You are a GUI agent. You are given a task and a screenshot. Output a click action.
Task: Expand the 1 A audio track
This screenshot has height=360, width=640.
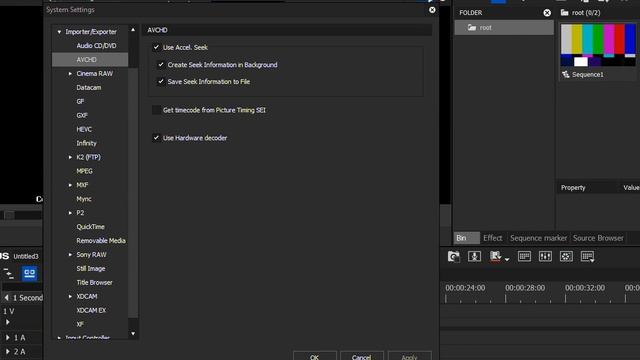pos(7,338)
